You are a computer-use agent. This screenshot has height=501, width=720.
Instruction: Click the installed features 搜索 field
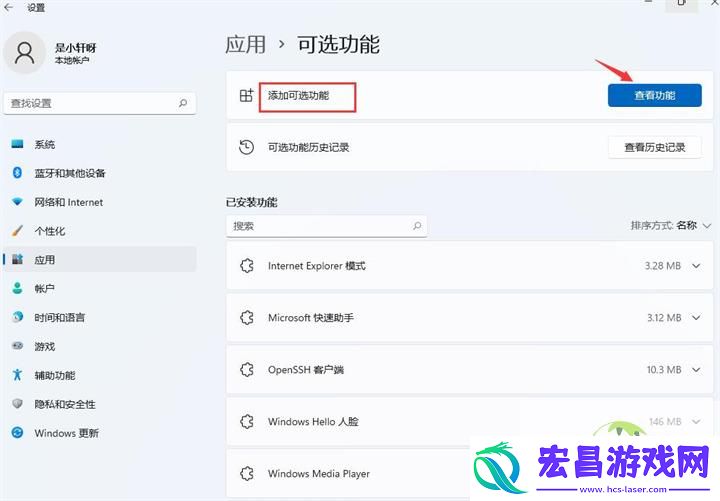tap(326, 226)
